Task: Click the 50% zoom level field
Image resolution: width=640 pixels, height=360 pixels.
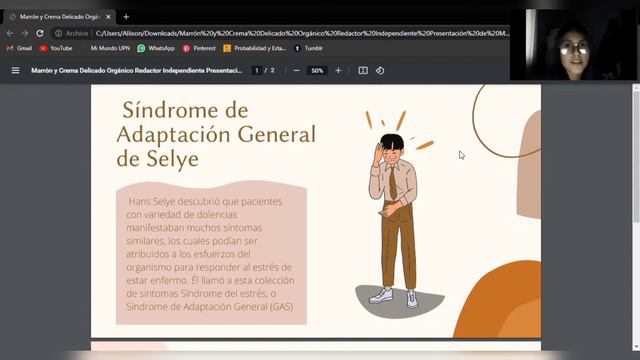Action: click(x=317, y=71)
